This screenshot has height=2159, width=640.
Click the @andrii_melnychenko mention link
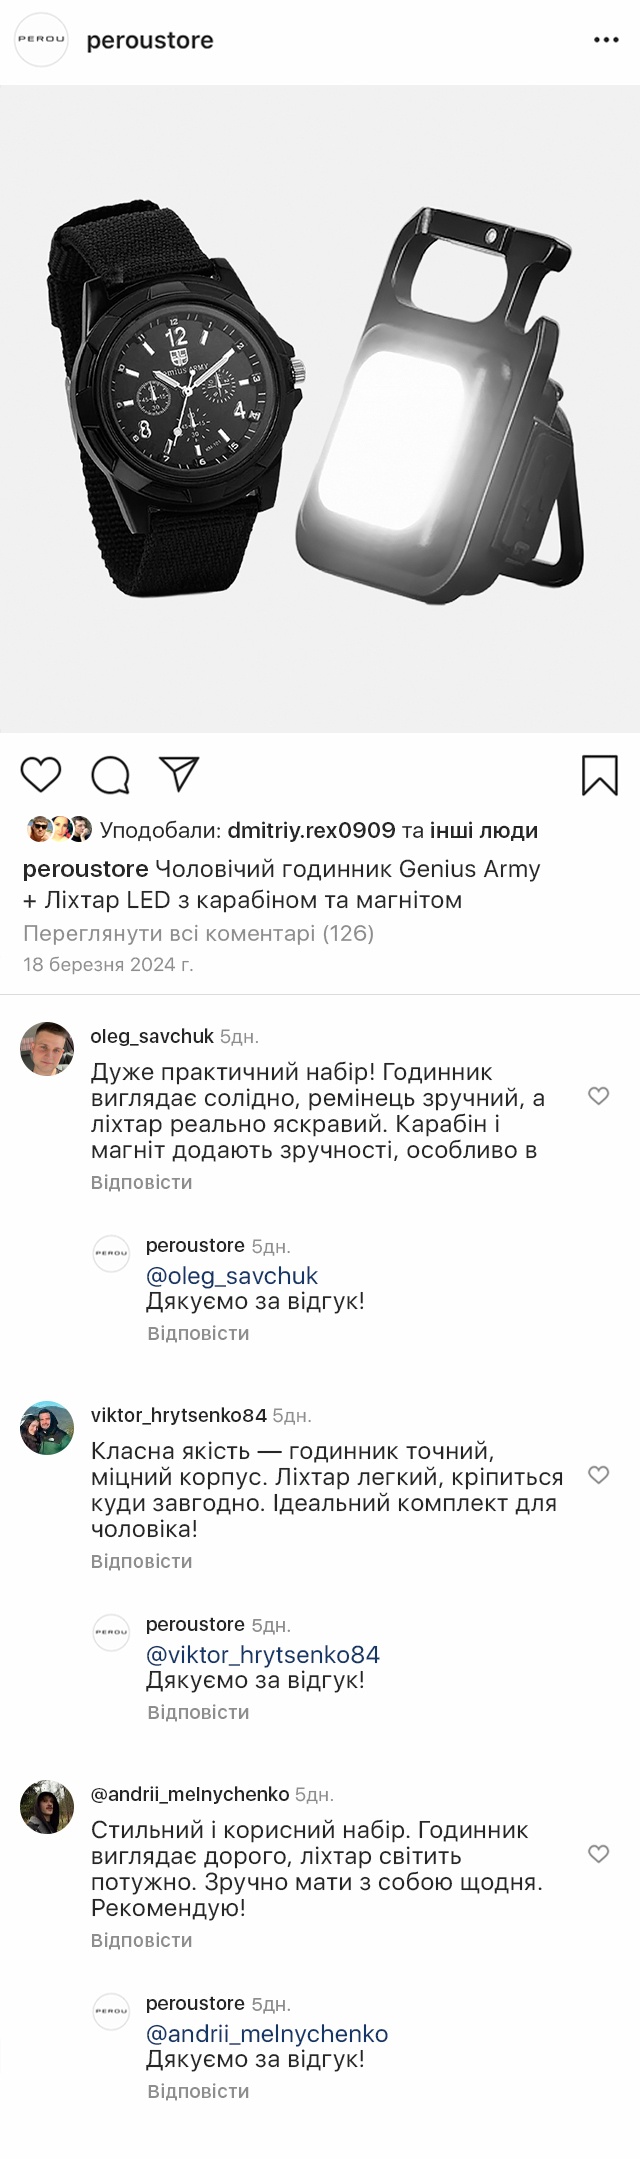267,2034
